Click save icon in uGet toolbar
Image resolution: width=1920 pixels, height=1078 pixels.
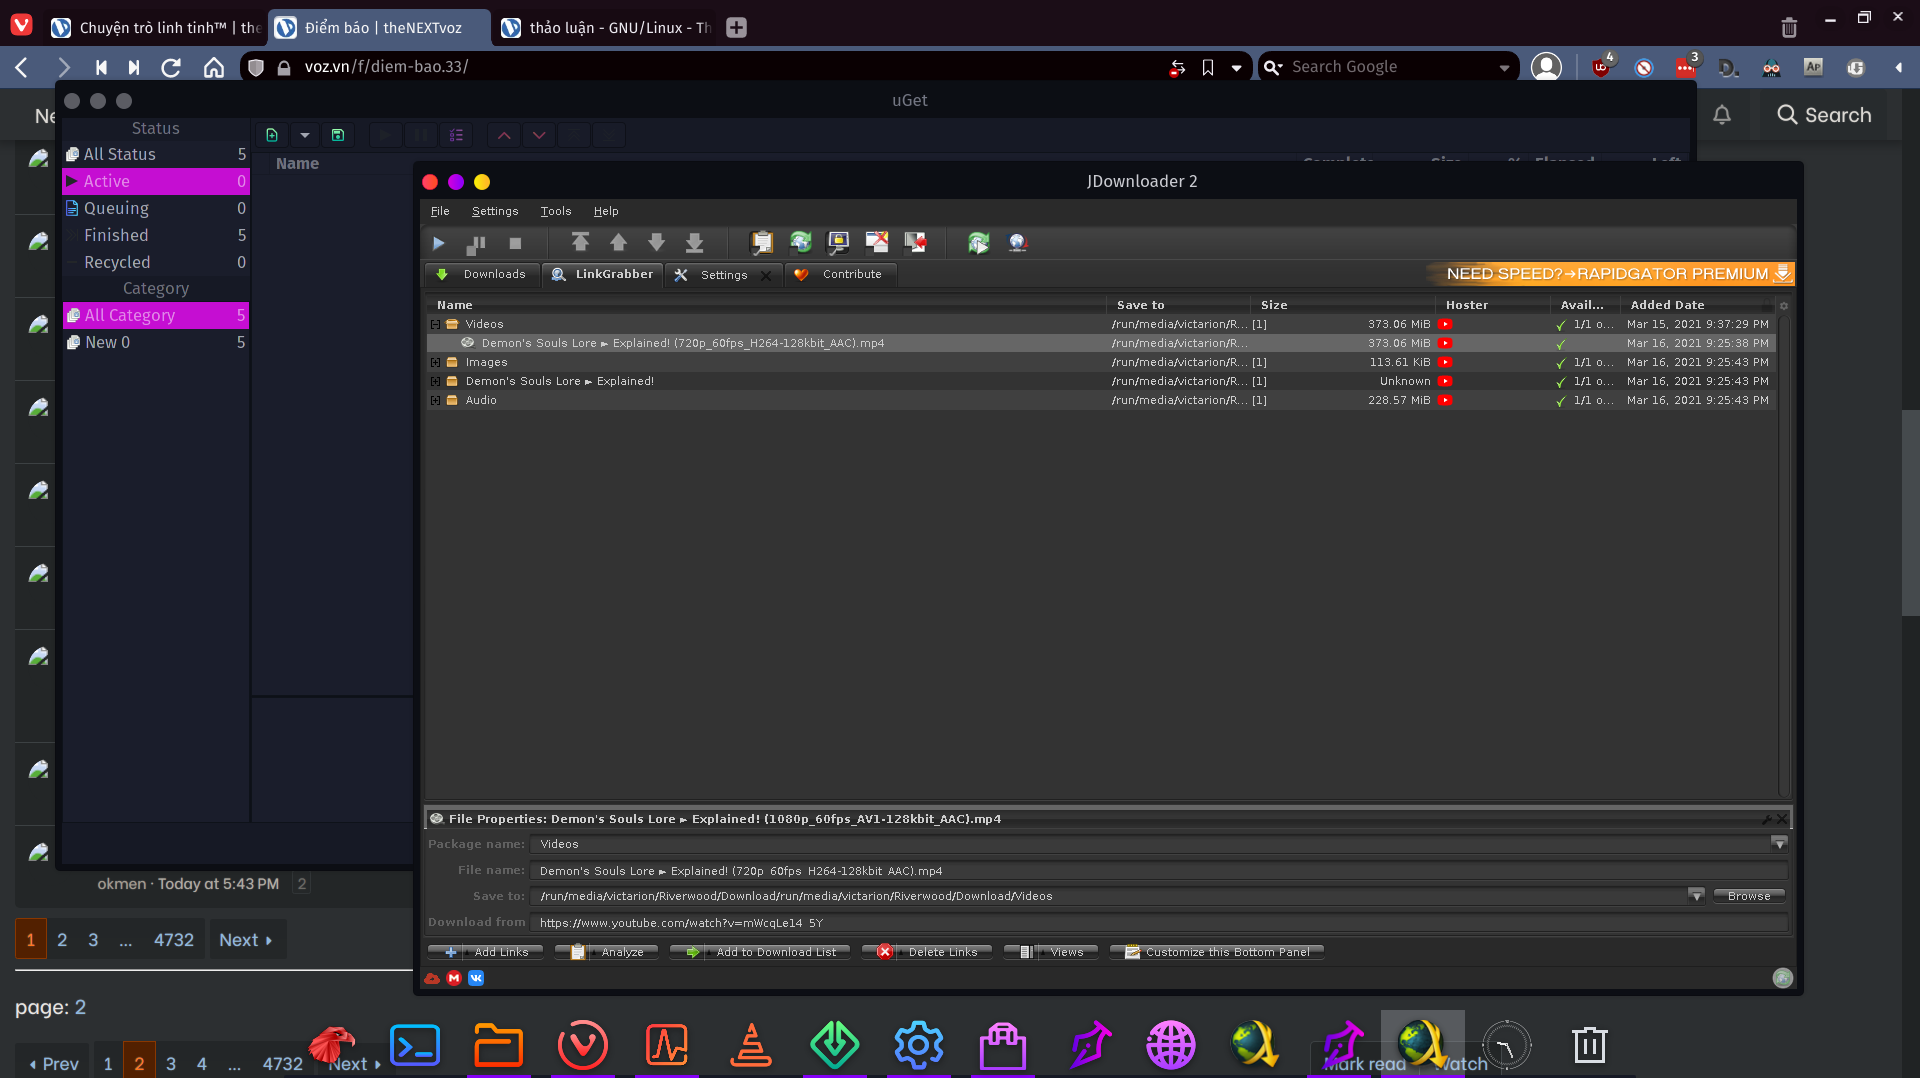pos(338,135)
